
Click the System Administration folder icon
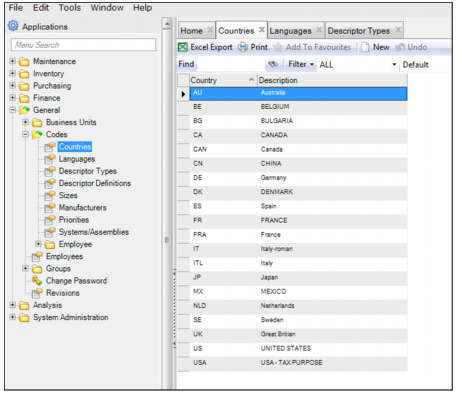pos(24,318)
